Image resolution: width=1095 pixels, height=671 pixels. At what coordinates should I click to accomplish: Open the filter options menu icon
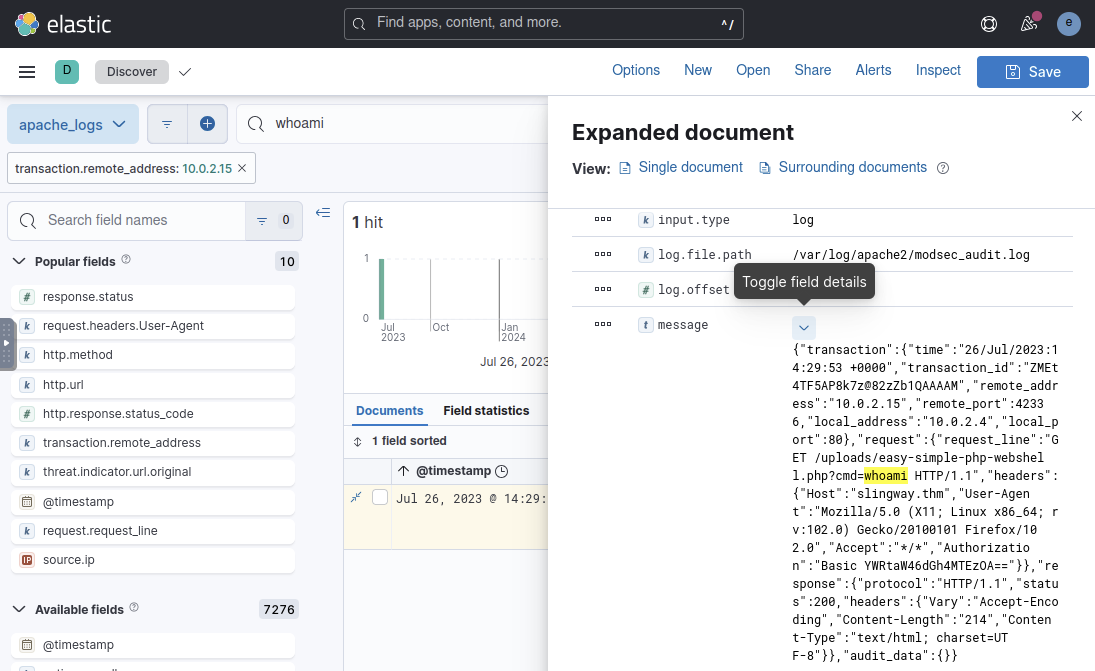coord(167,124)
